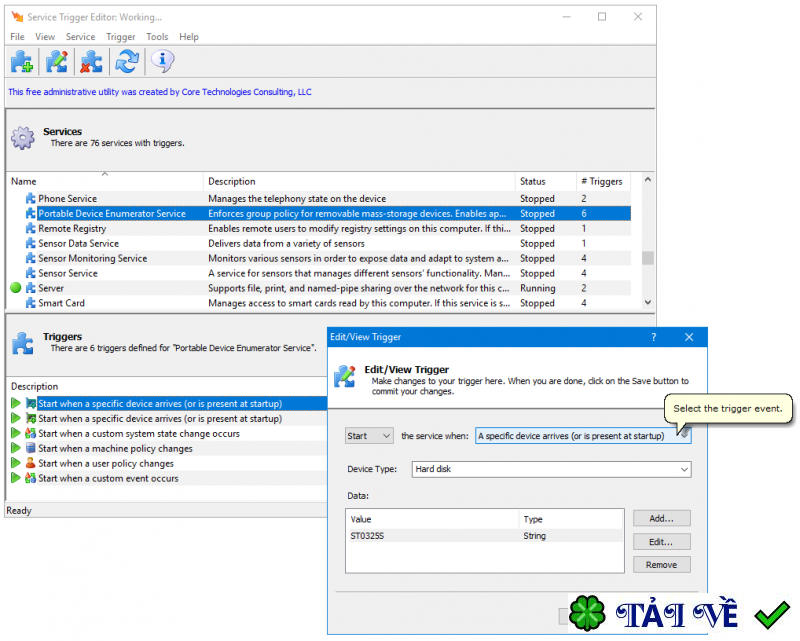Open the Trigger menu
This screenshot has width=800, height=641.
(x=120, y=37)
